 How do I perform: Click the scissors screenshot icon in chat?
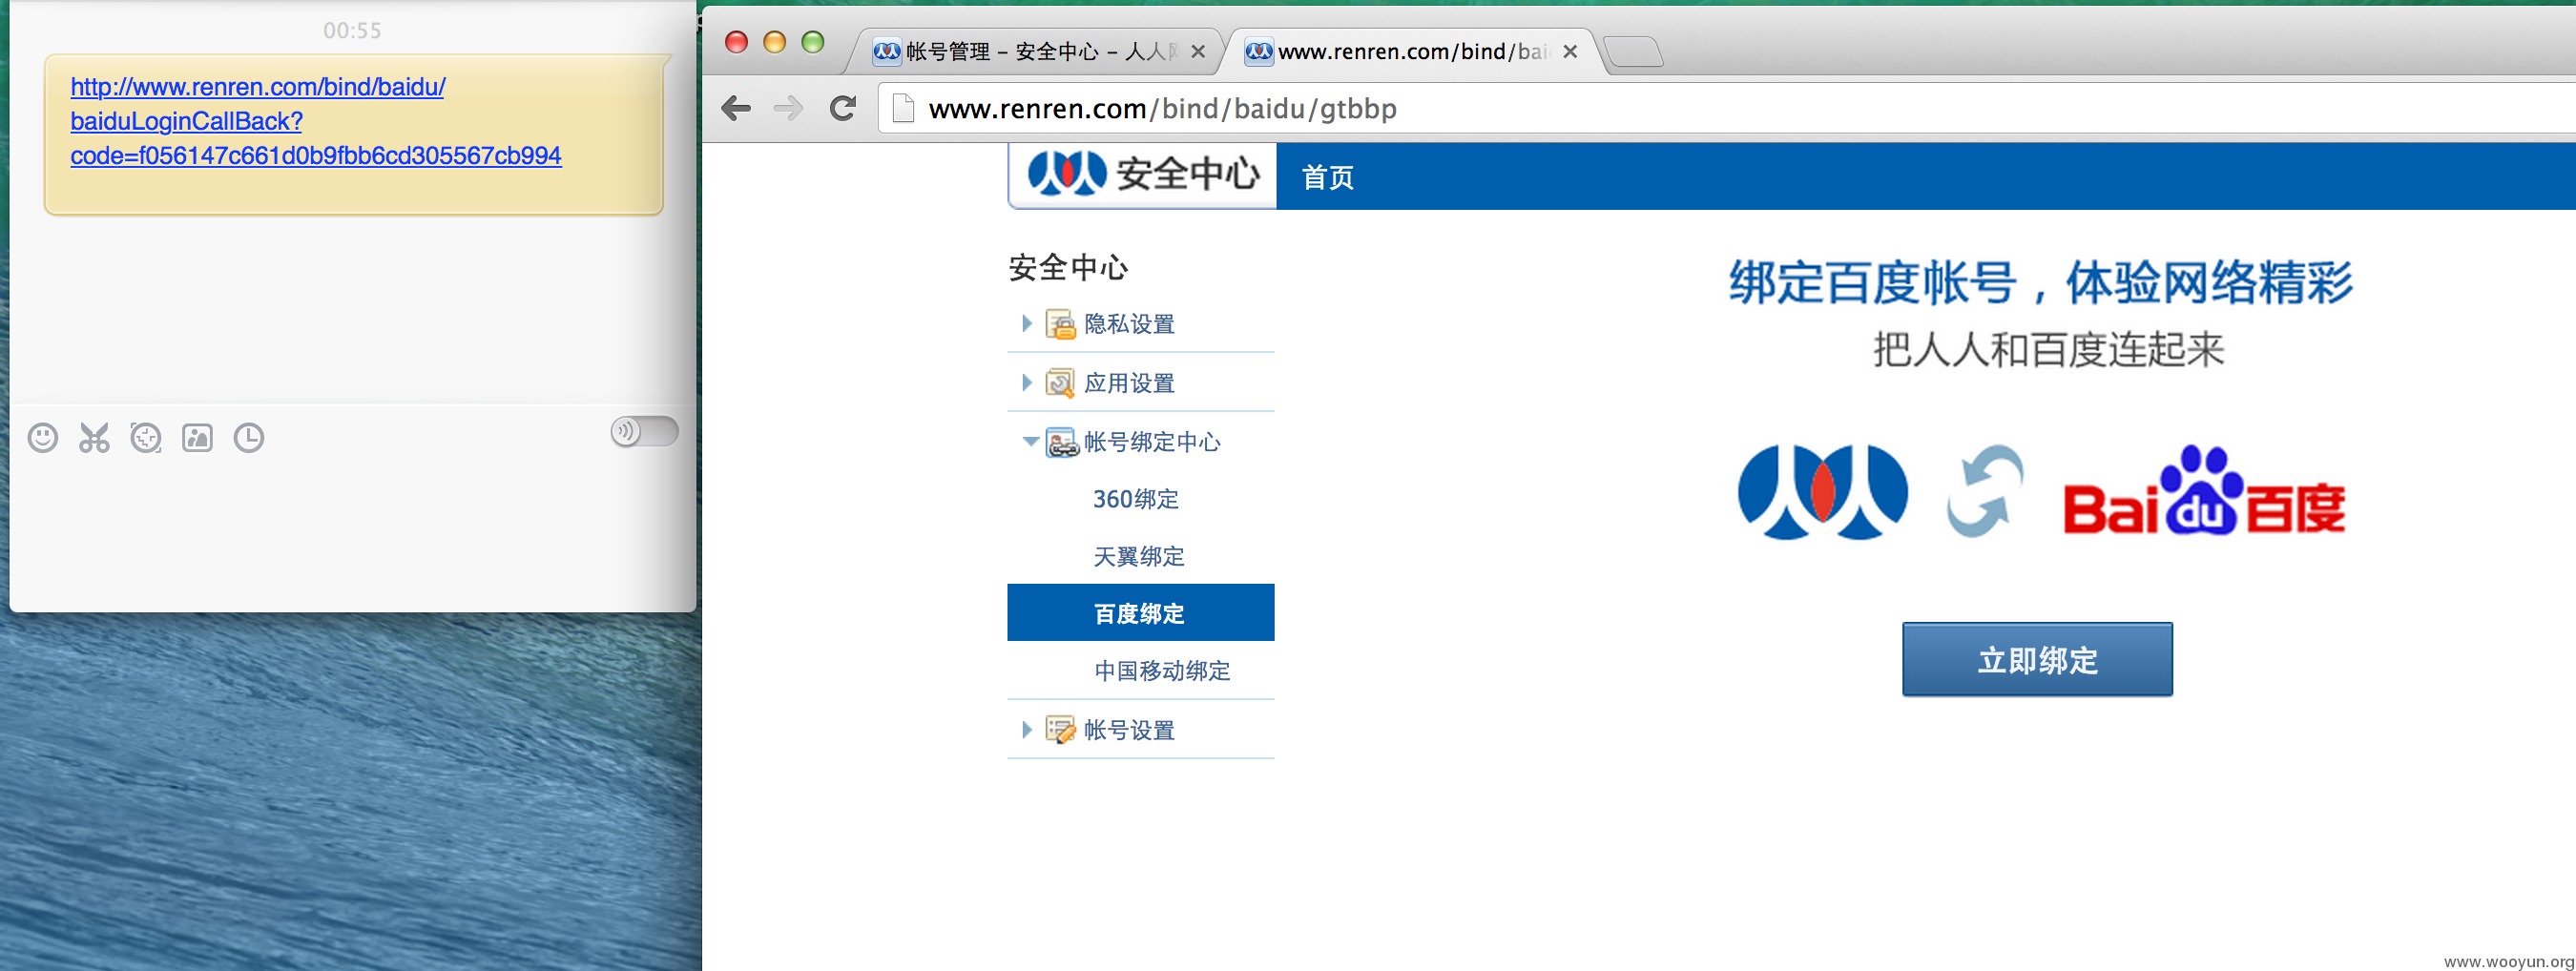(x=94, y=438)
